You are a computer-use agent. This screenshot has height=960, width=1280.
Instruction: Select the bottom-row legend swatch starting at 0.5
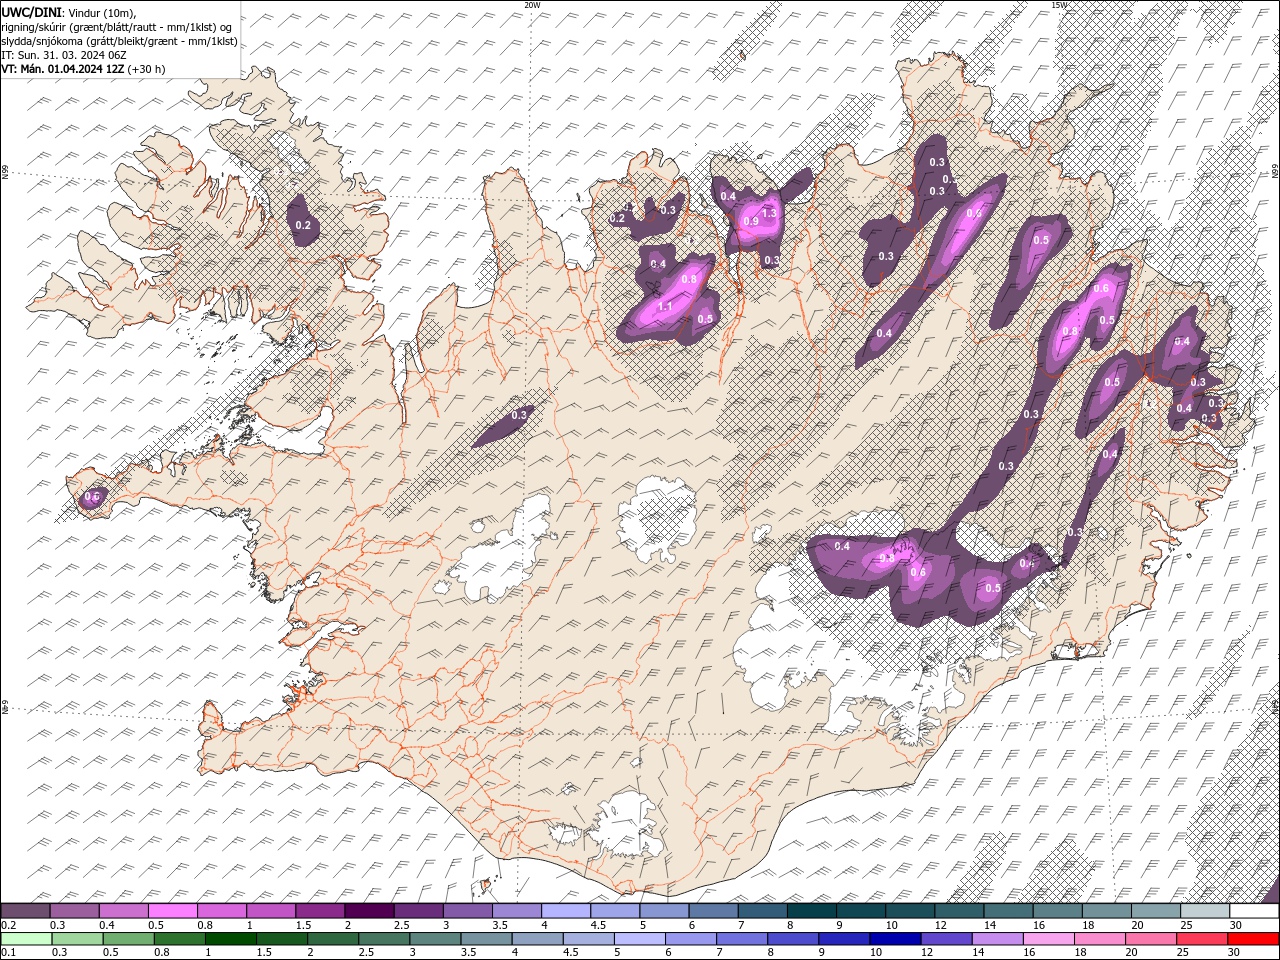click(128, 938)
